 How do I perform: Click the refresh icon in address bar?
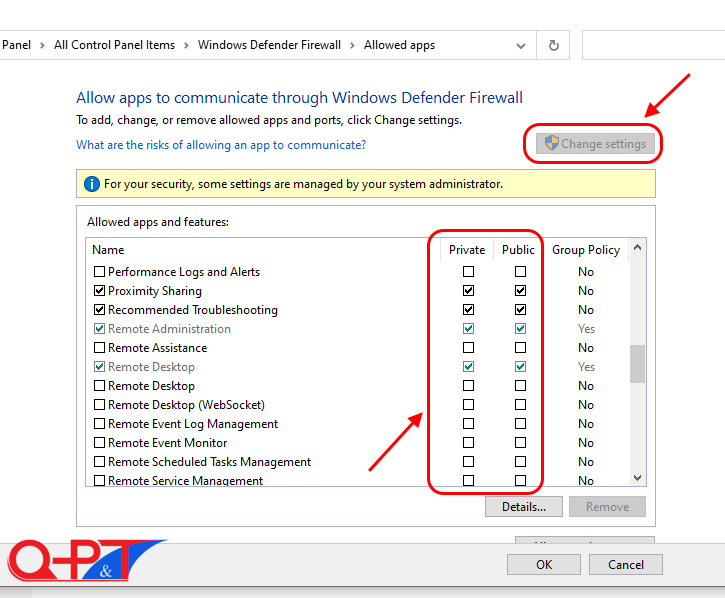click(553, 45)
